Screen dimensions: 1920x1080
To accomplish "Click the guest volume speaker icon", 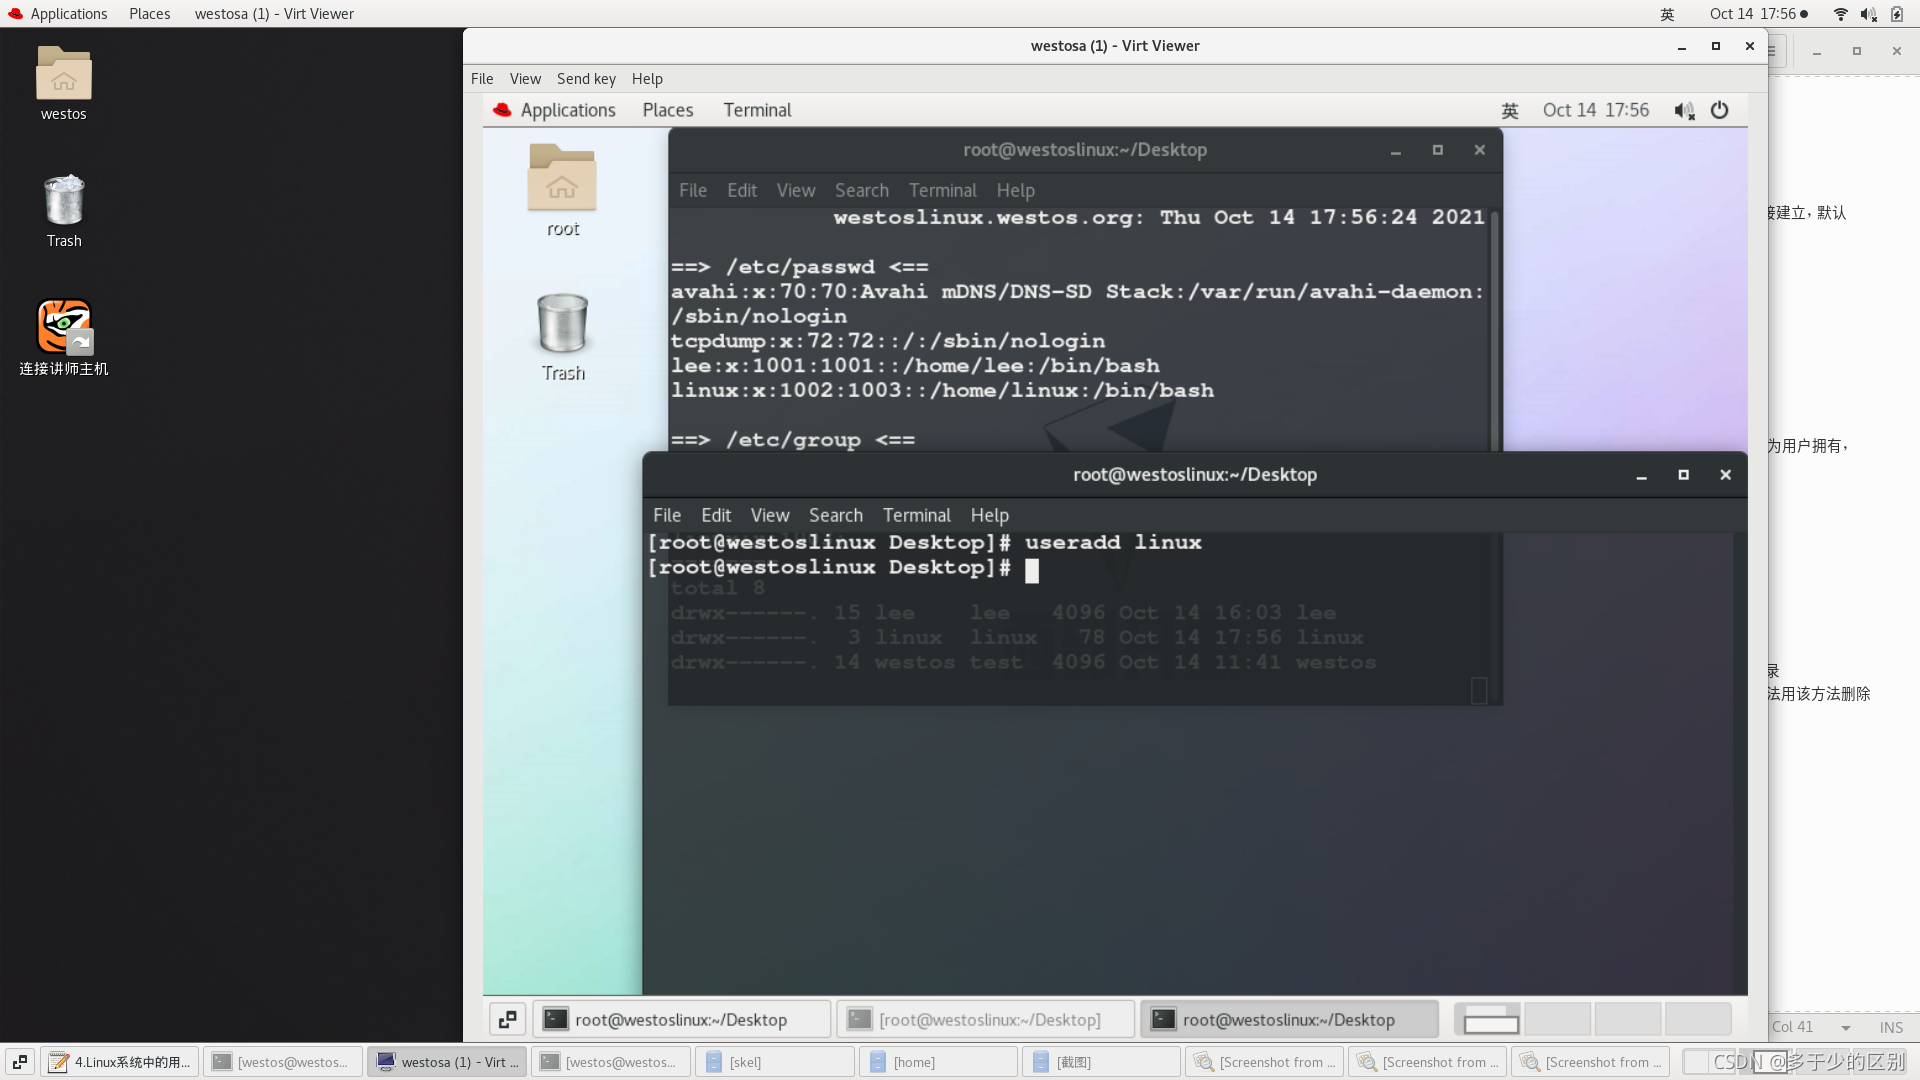I will (1684, 110).
